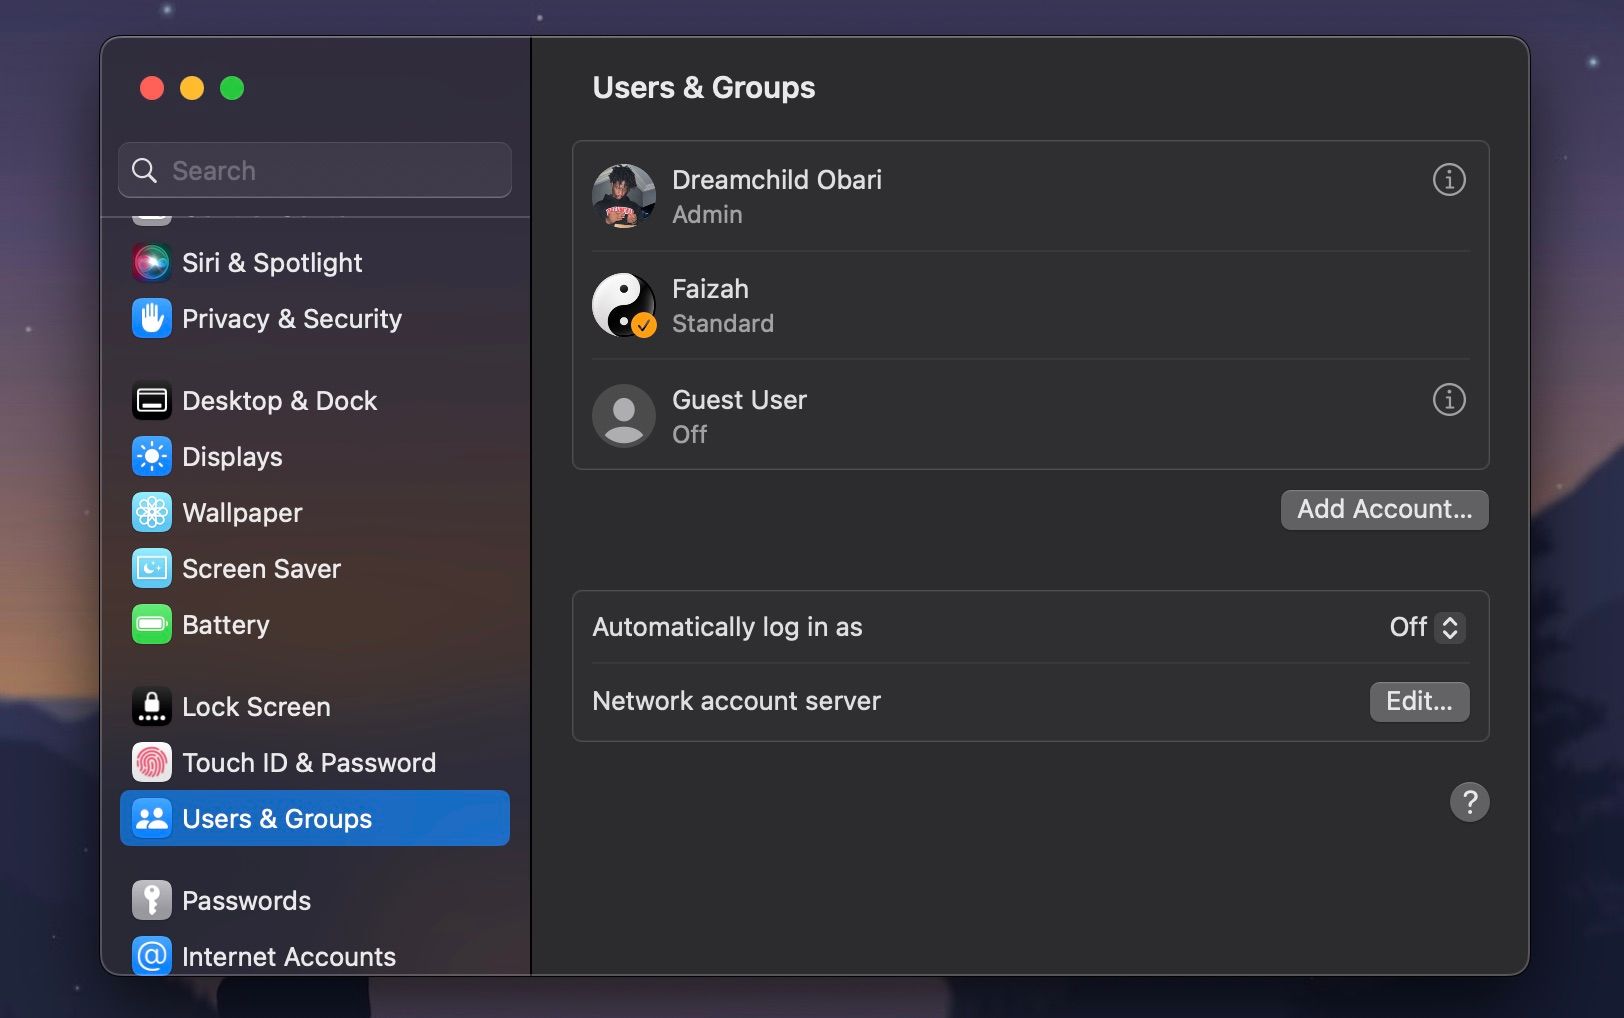Click the Faizah profile picture thumbnail
The width and height of the screenshot is (1624, 1018).
point(623,305)
